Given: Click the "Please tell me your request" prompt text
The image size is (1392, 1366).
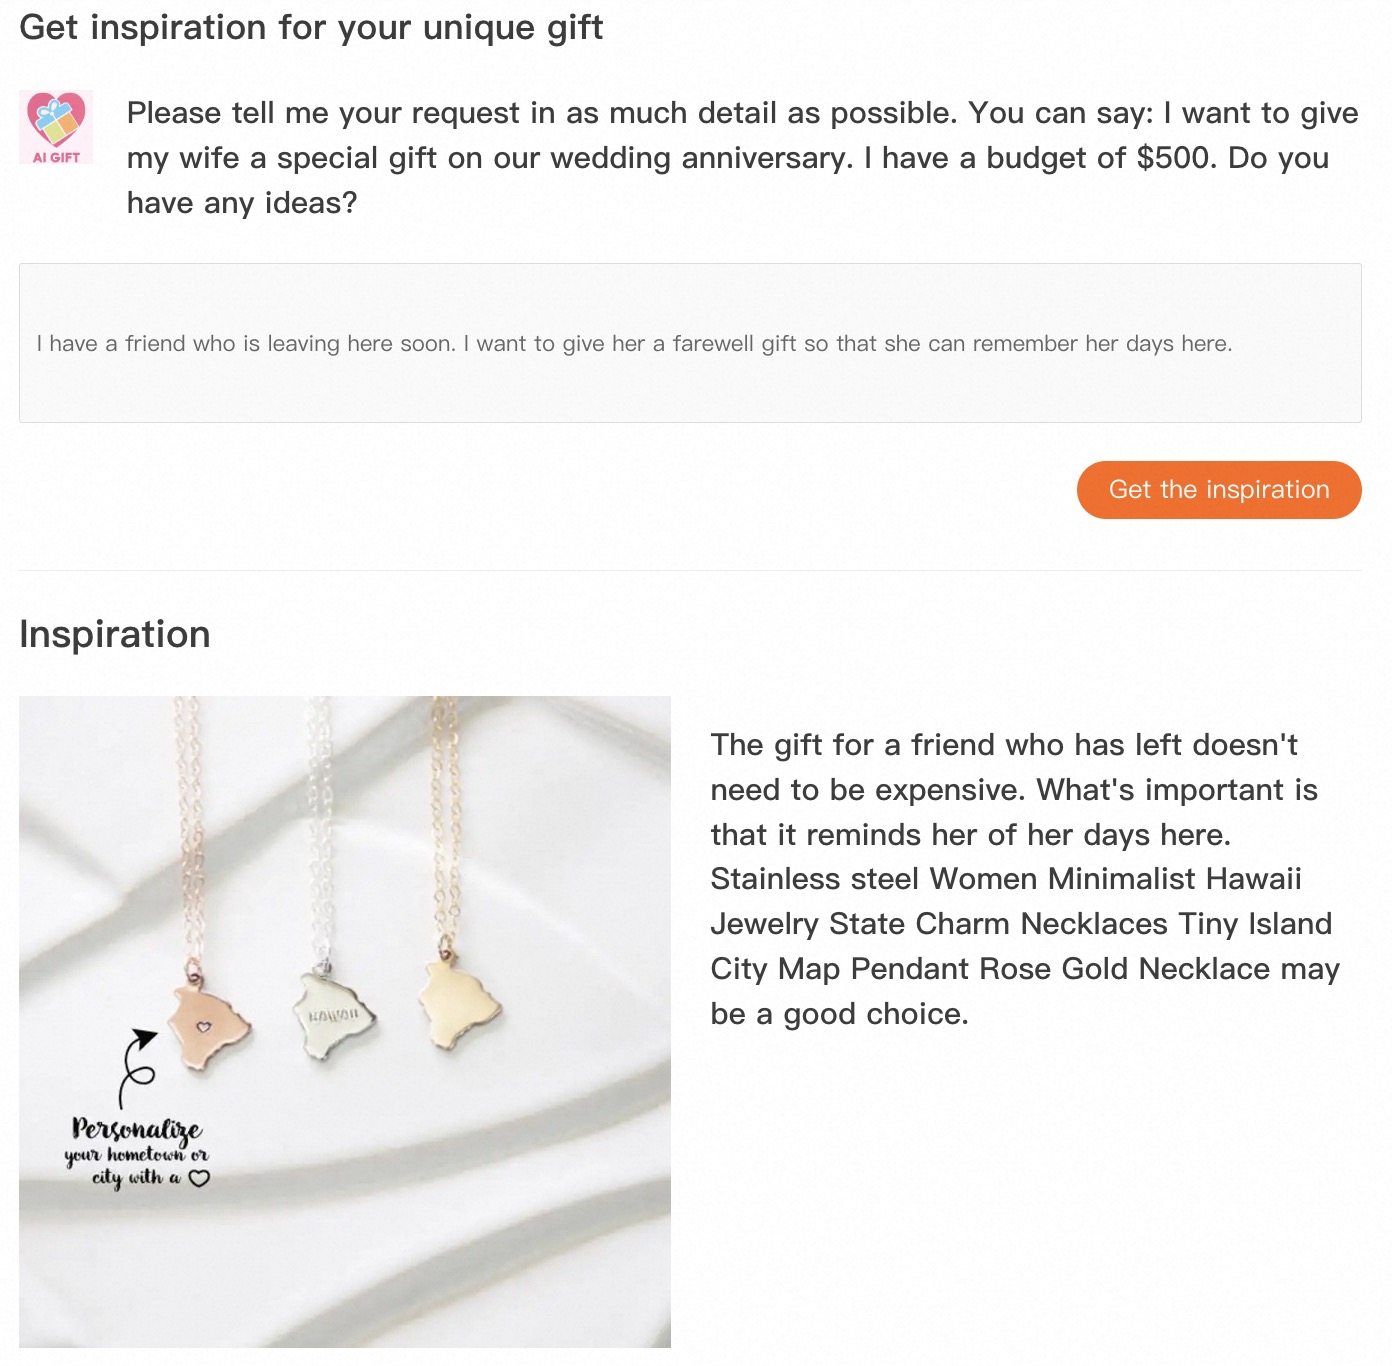Looking at the screenshot, I should (742, 157).
